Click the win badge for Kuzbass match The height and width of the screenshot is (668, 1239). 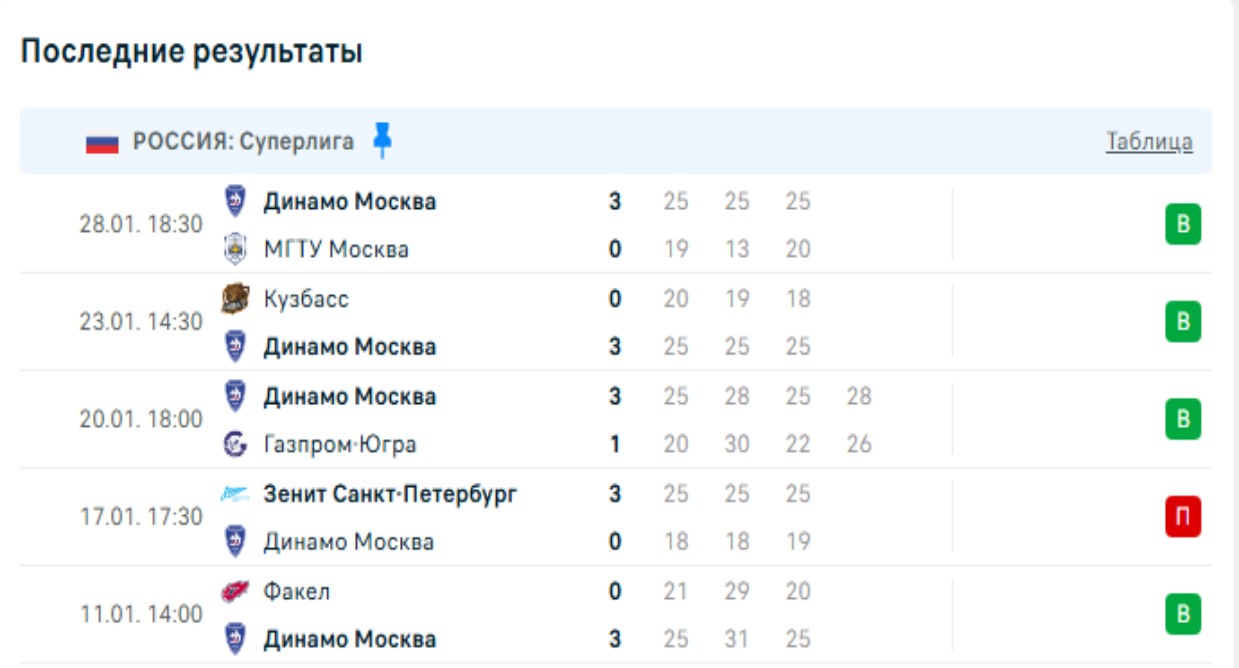(x=1183, y=322)
